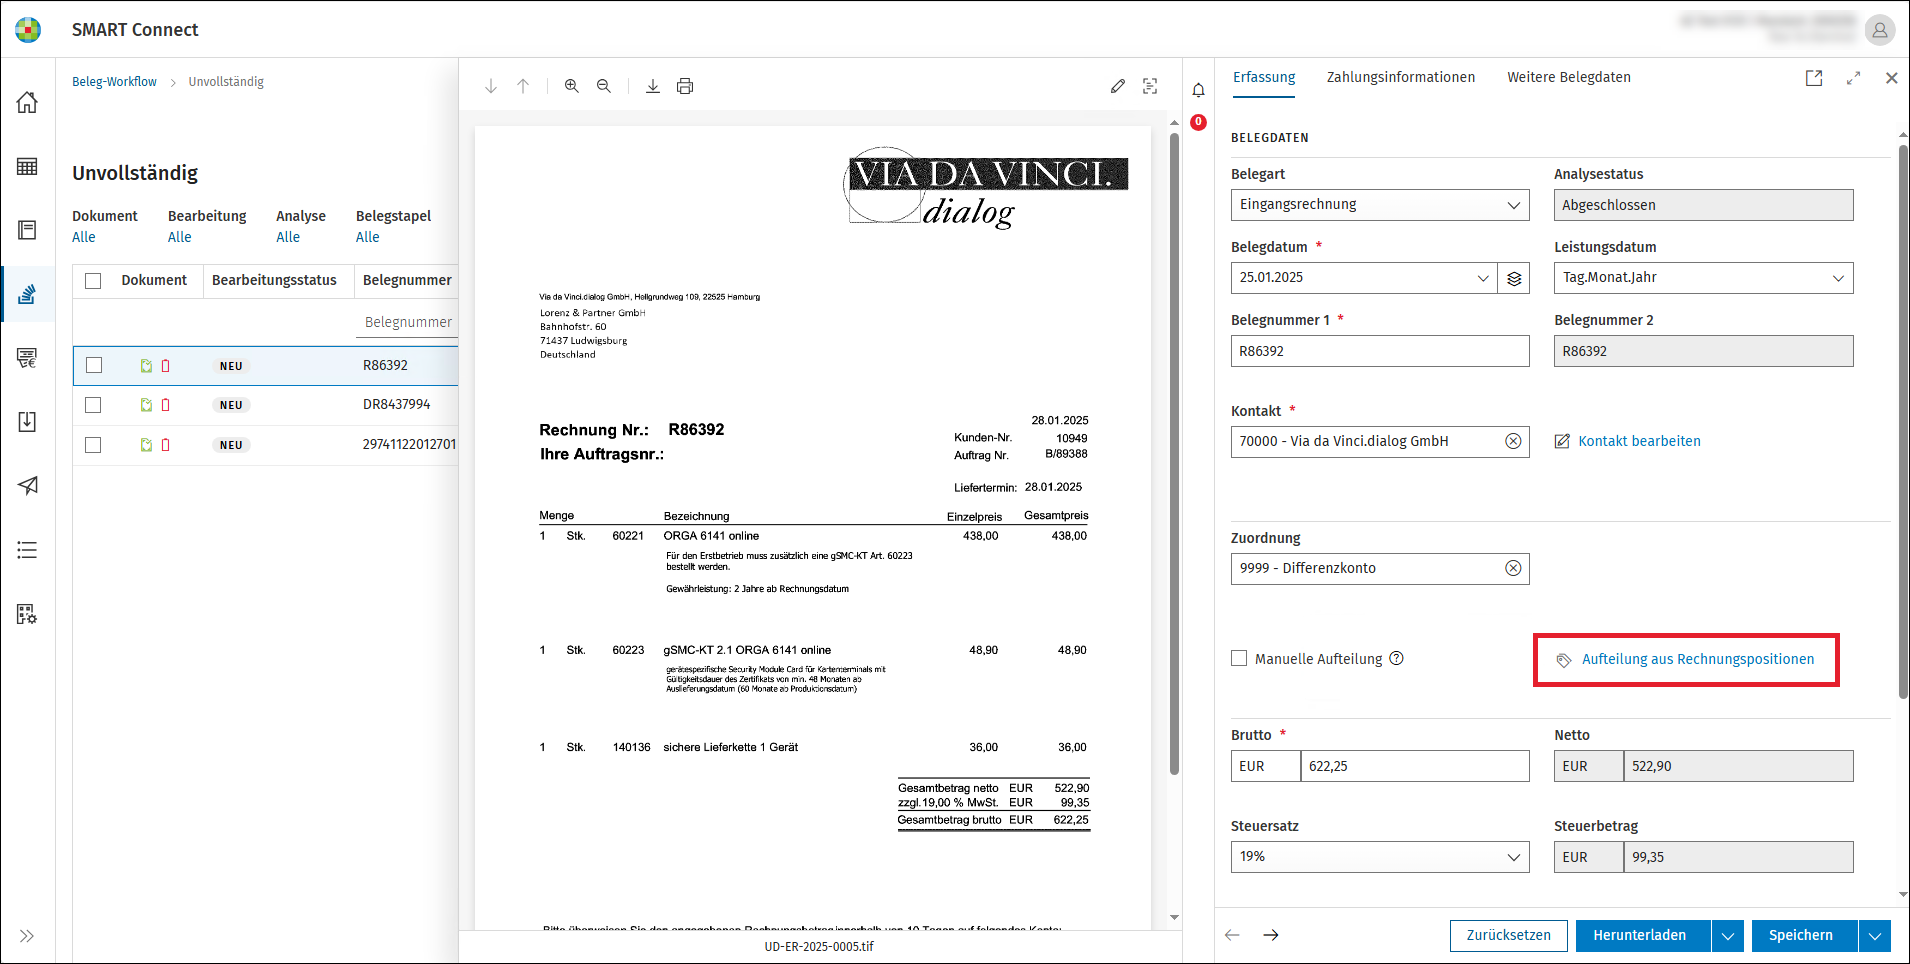Click the SMART Connect logo
1910x964 pixels.
click(28, 30)
